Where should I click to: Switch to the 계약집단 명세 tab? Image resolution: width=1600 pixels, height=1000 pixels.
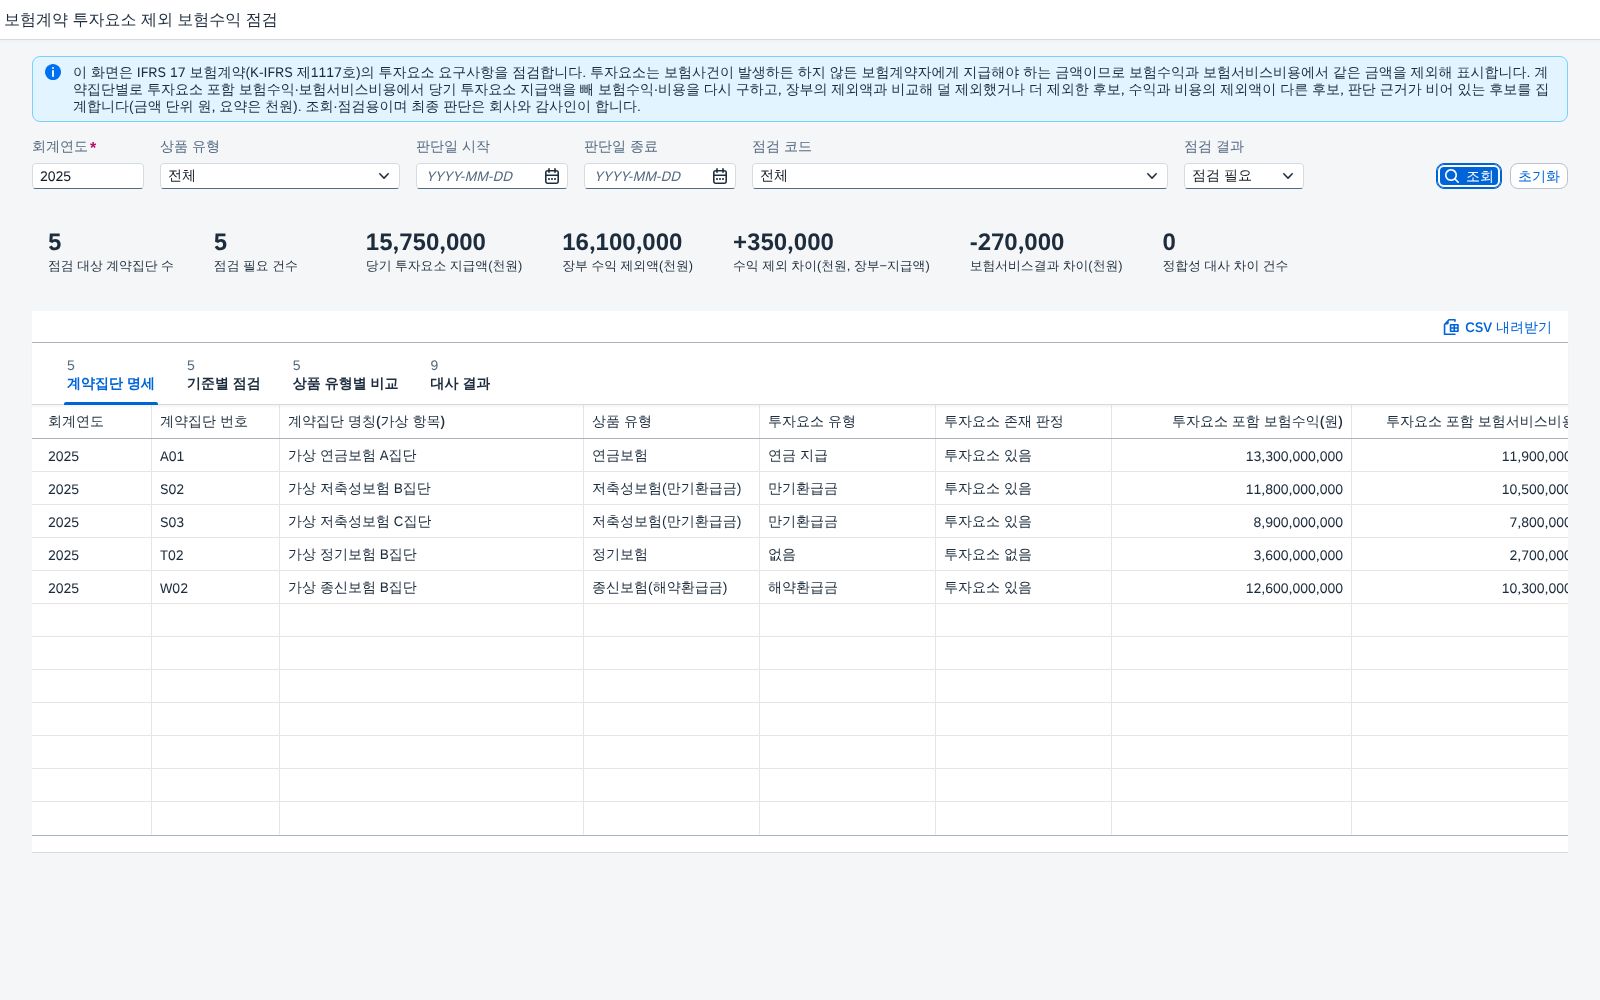111,376
